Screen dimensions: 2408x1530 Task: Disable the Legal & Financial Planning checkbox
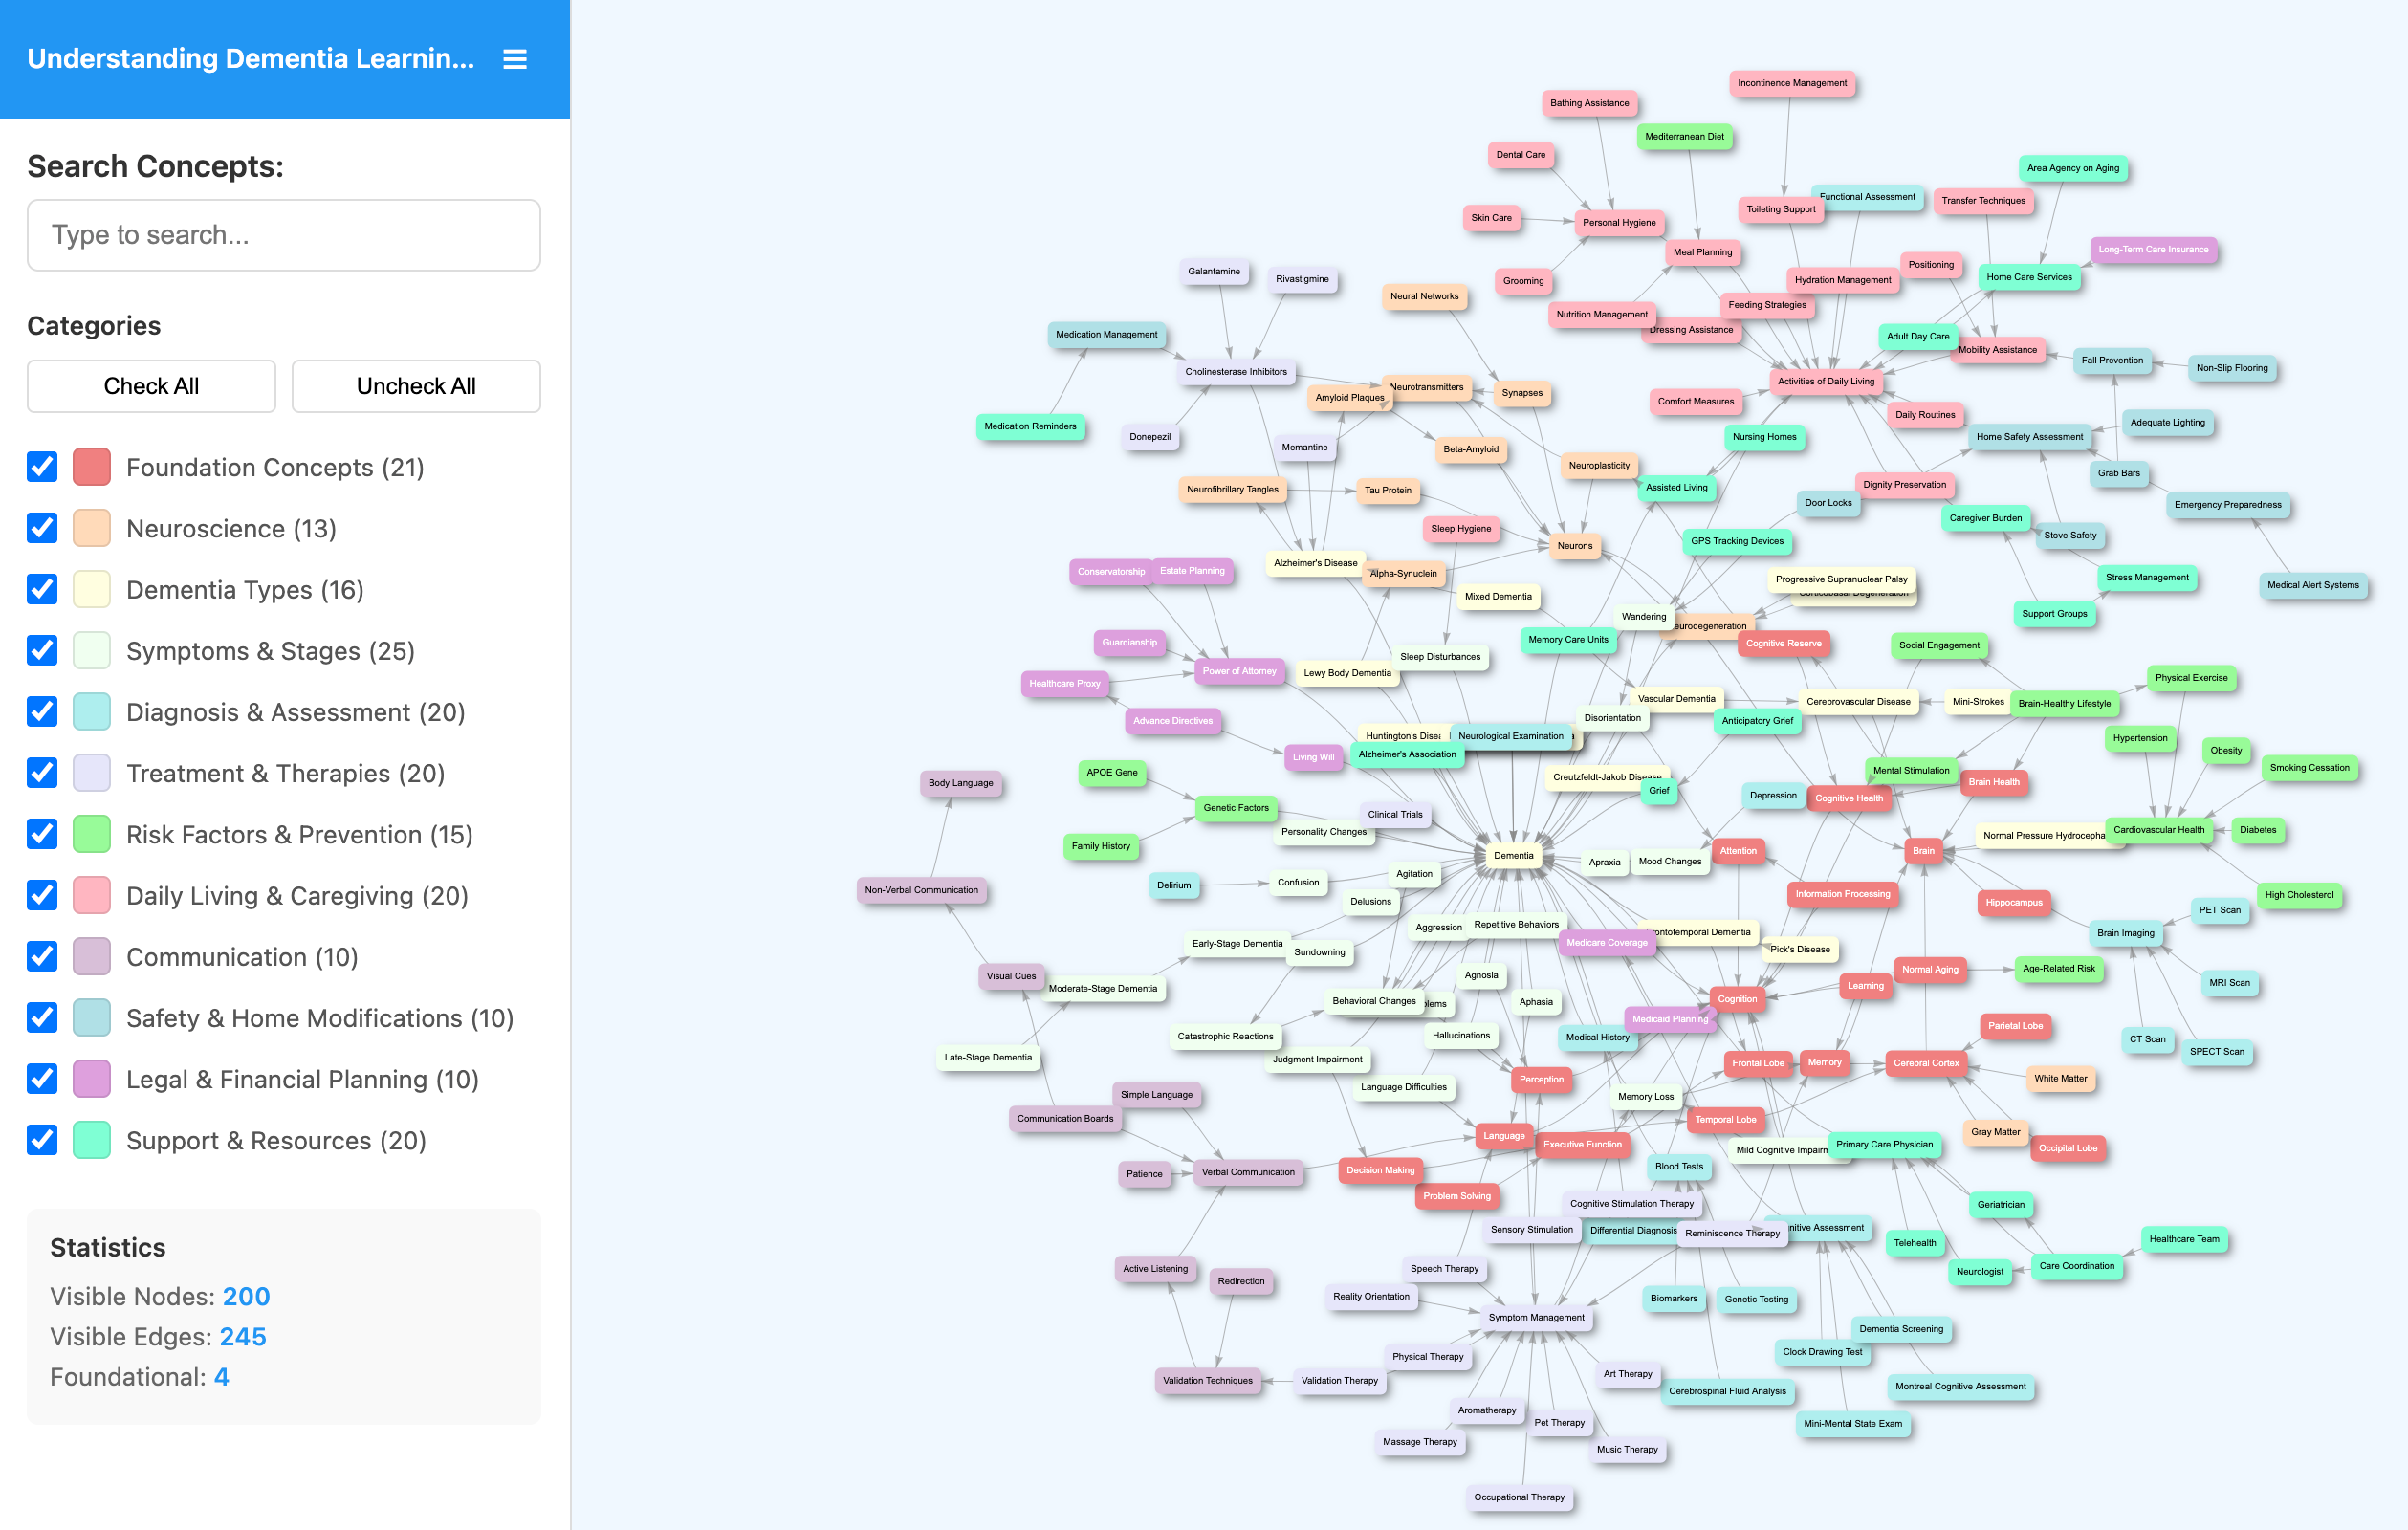pyautogui.click(x=42, y=1079)
